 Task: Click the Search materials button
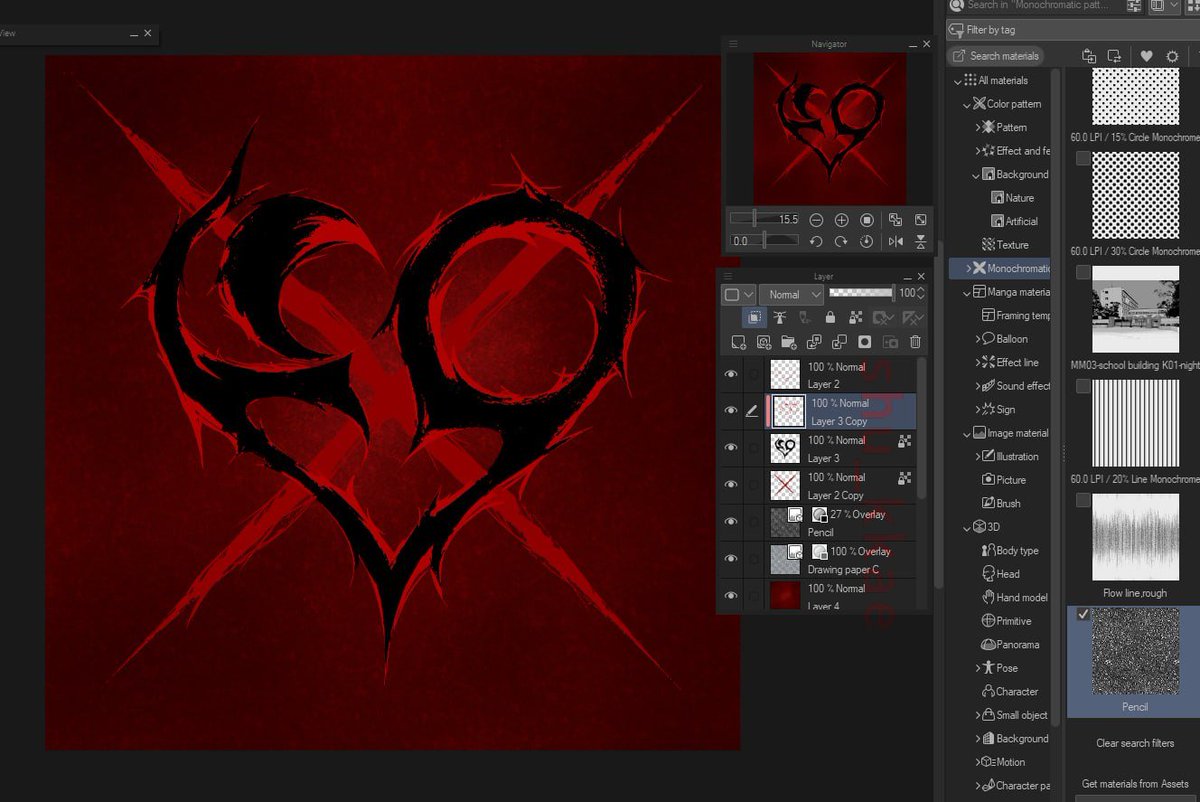point(995,56)
